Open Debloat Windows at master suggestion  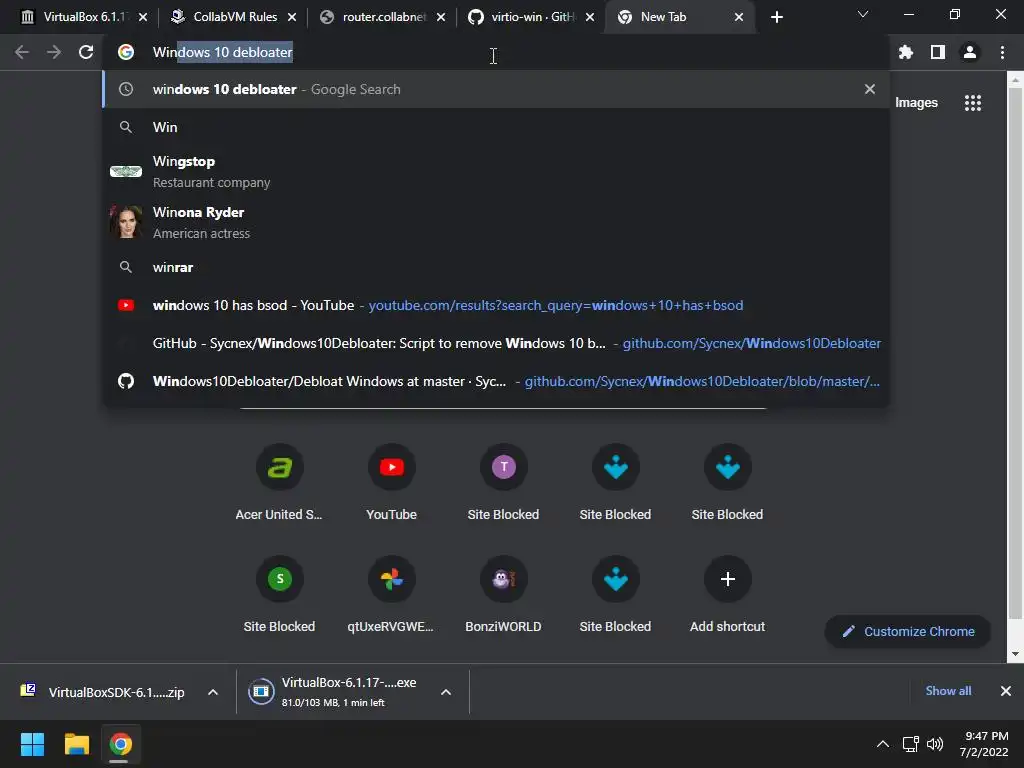[496, 381]
